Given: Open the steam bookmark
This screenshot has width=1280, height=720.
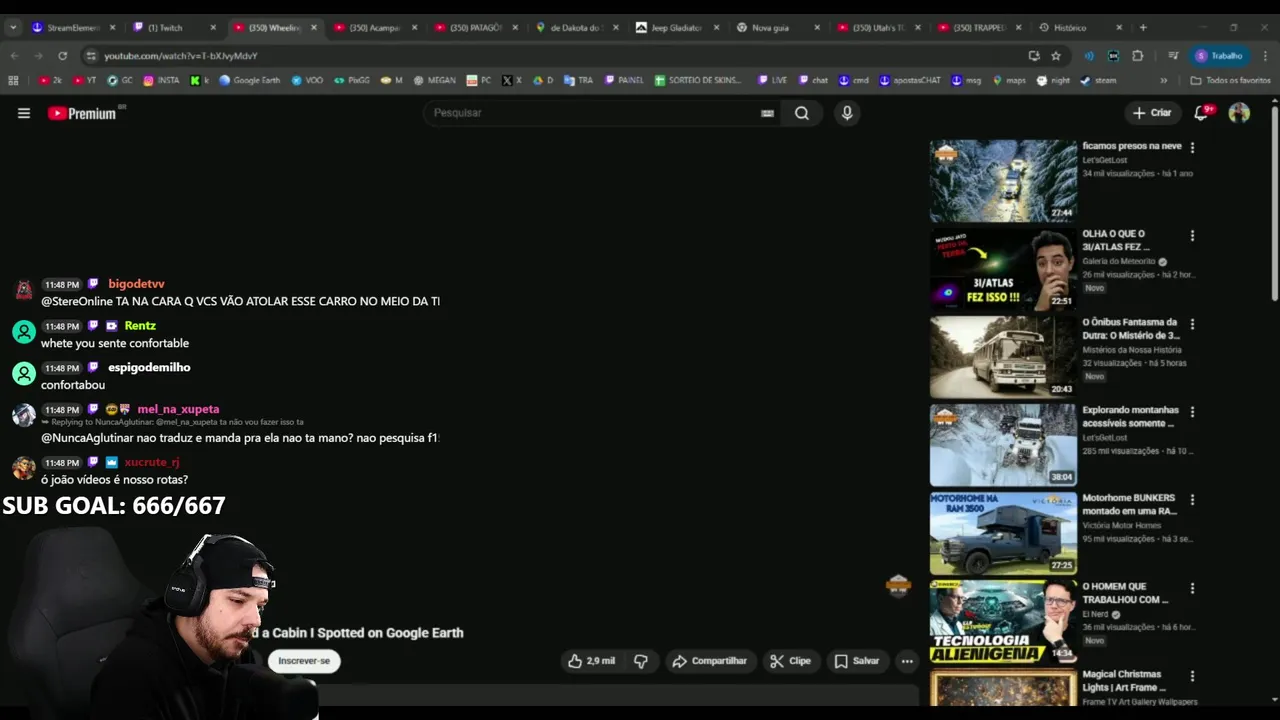Looking at the screenshot, I should click(1099, 80).
